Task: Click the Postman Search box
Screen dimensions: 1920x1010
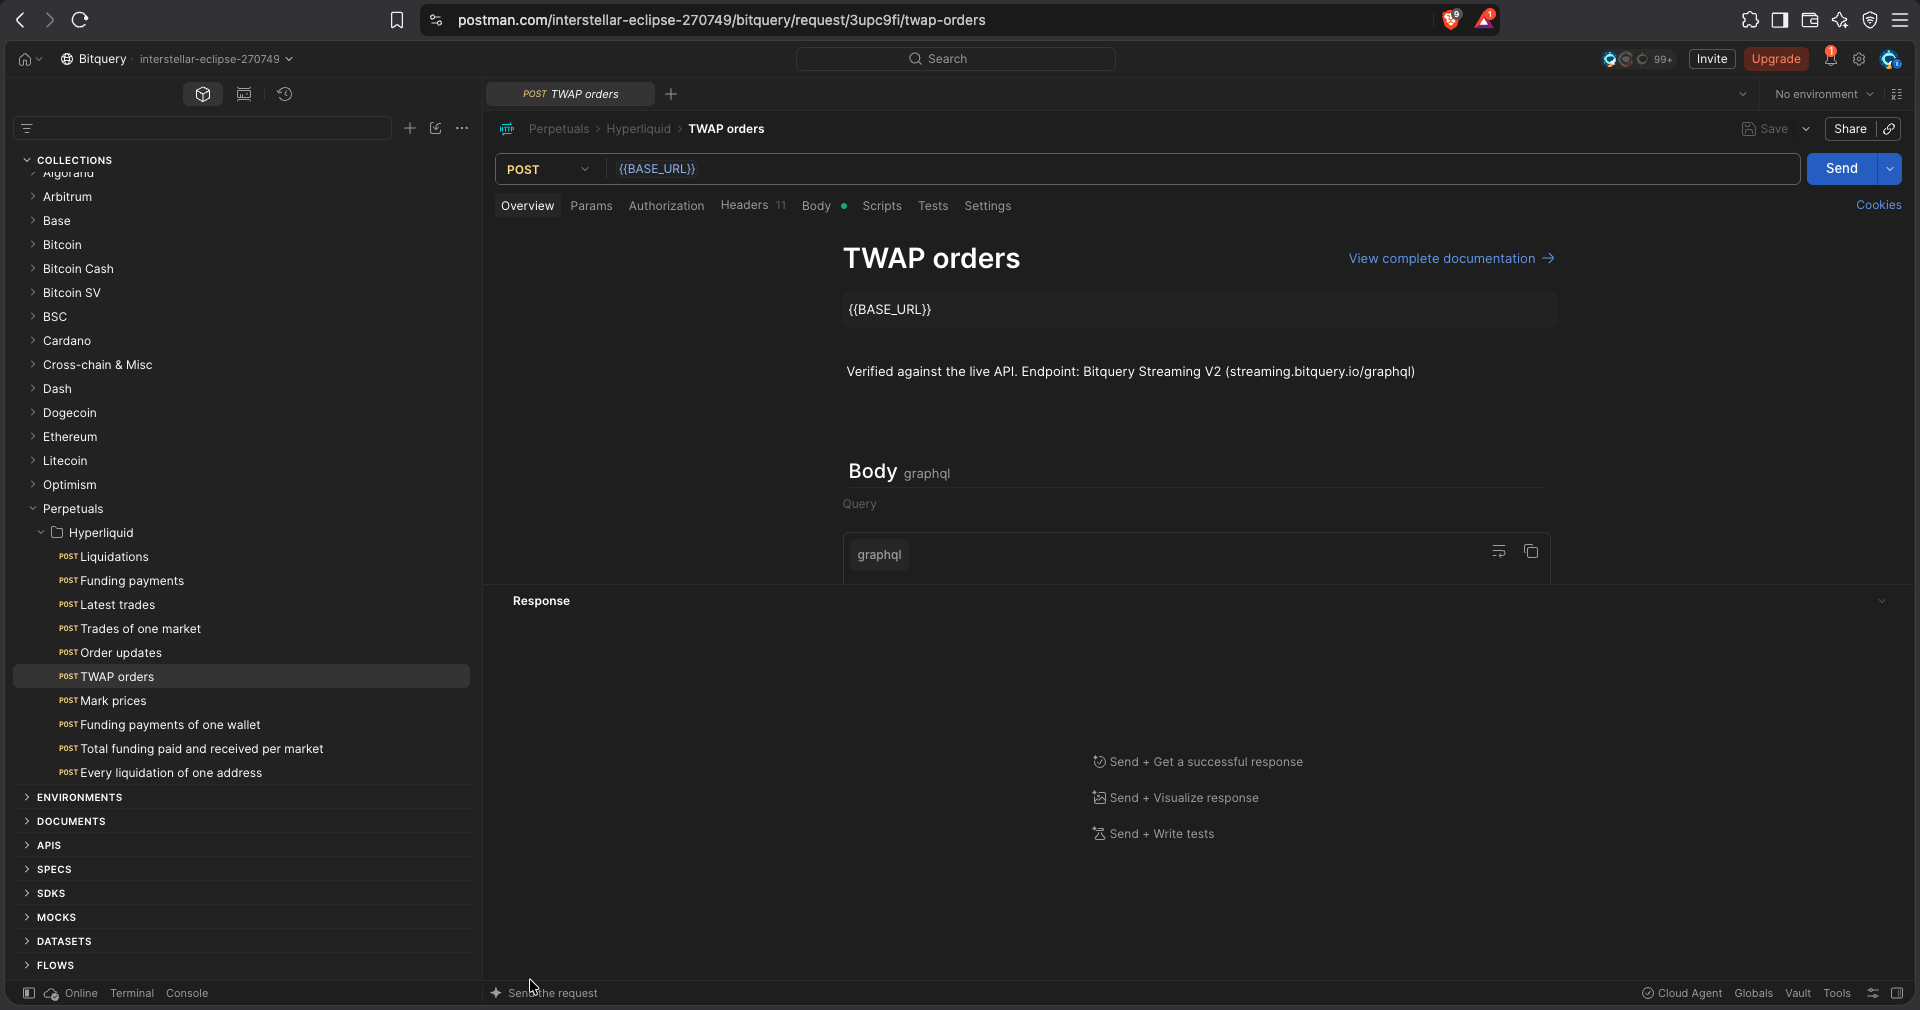Action: [x=955, y=59]
